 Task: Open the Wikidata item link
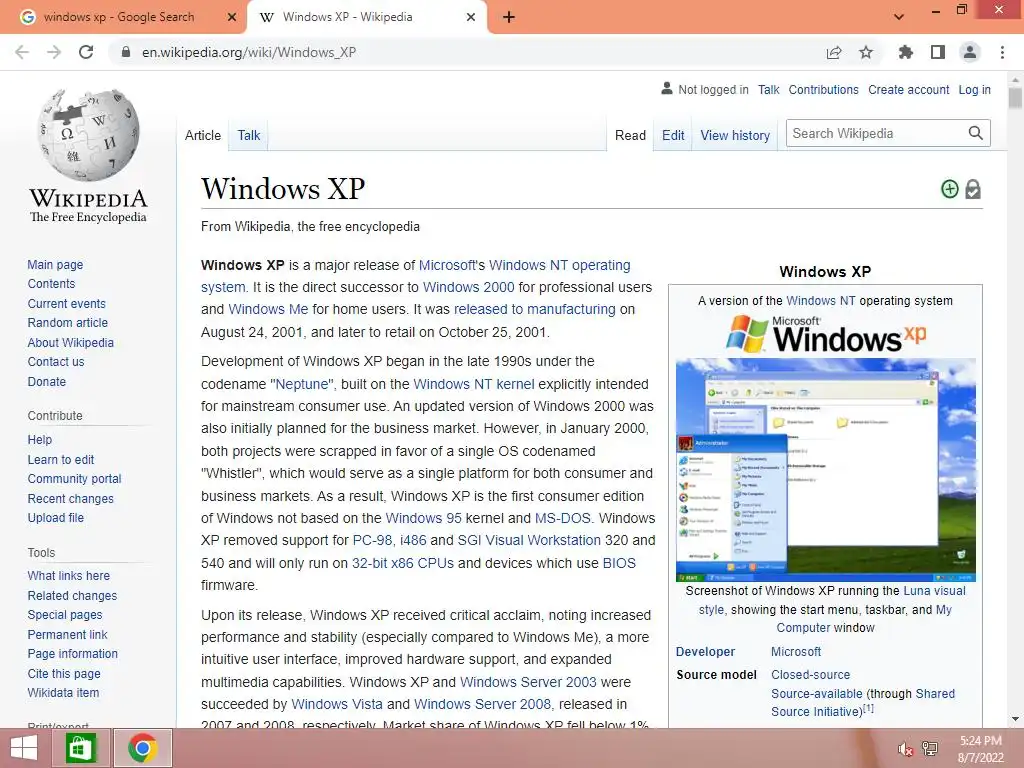[x=63, y=692]
